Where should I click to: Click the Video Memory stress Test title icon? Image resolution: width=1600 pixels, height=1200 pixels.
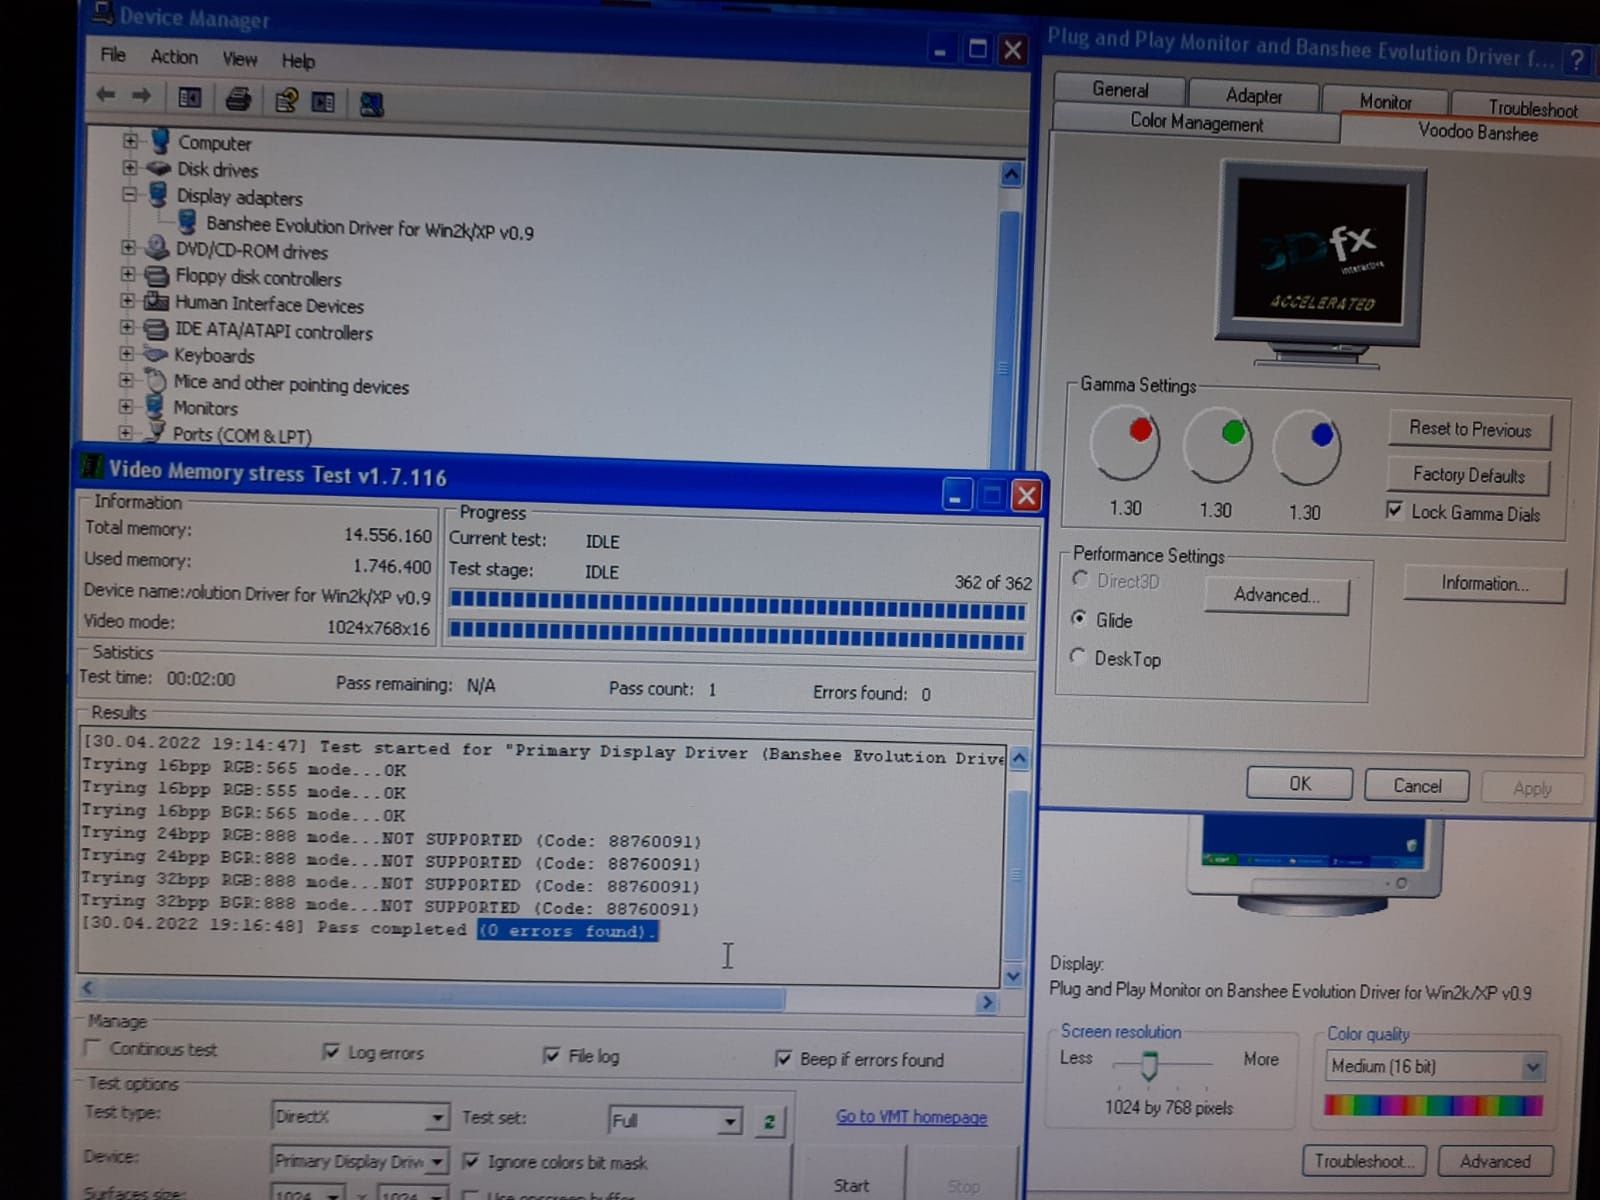click(92, 466)
